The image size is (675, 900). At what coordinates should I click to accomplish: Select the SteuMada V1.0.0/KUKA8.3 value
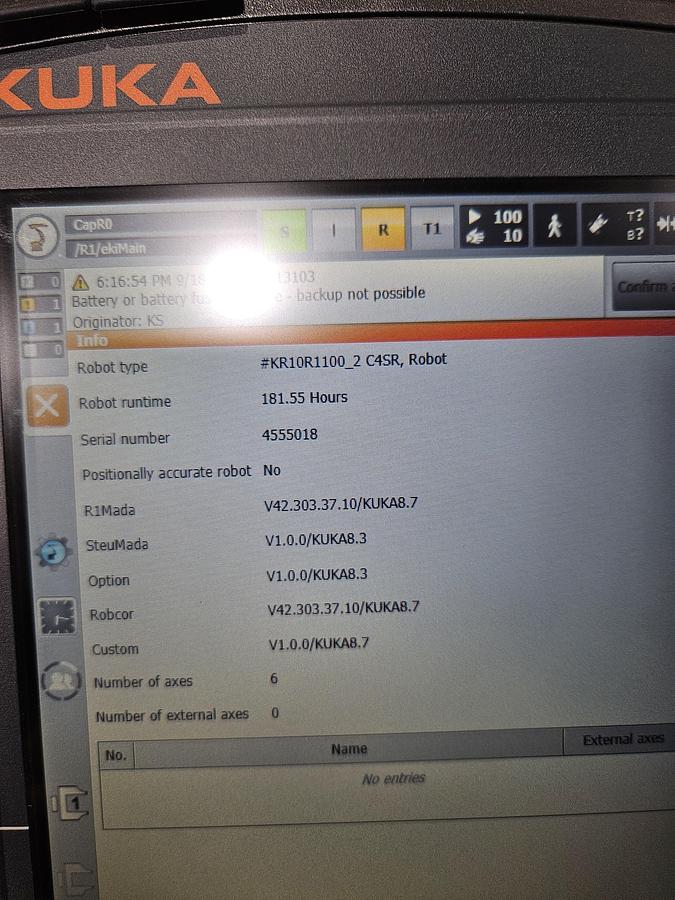(316, 540)
